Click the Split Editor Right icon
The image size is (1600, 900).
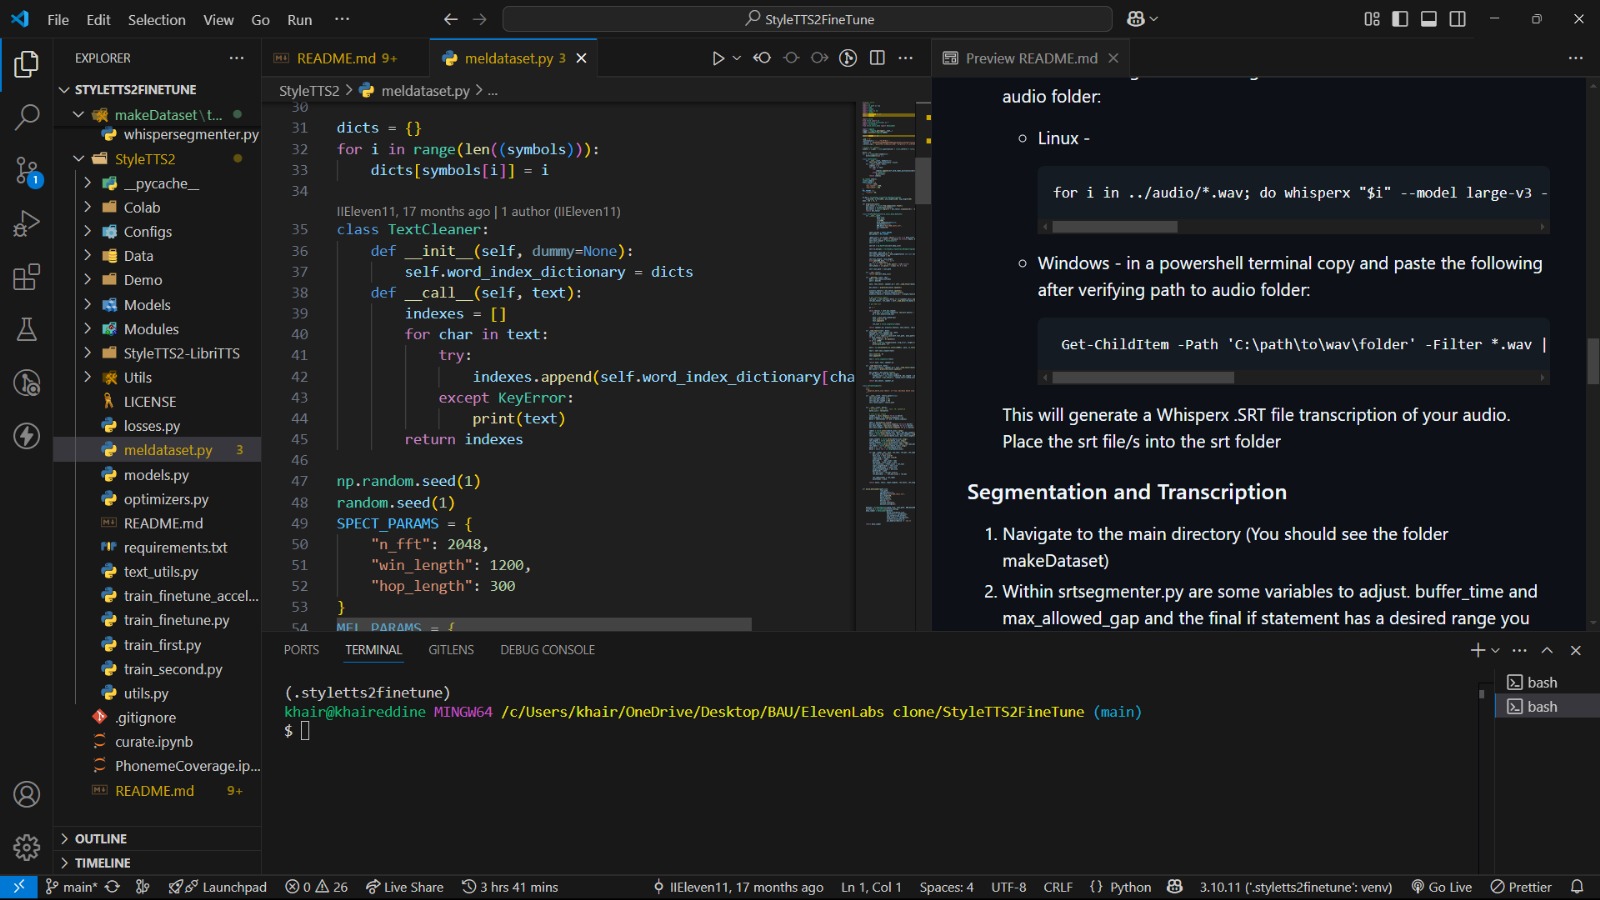click(877, 58)
